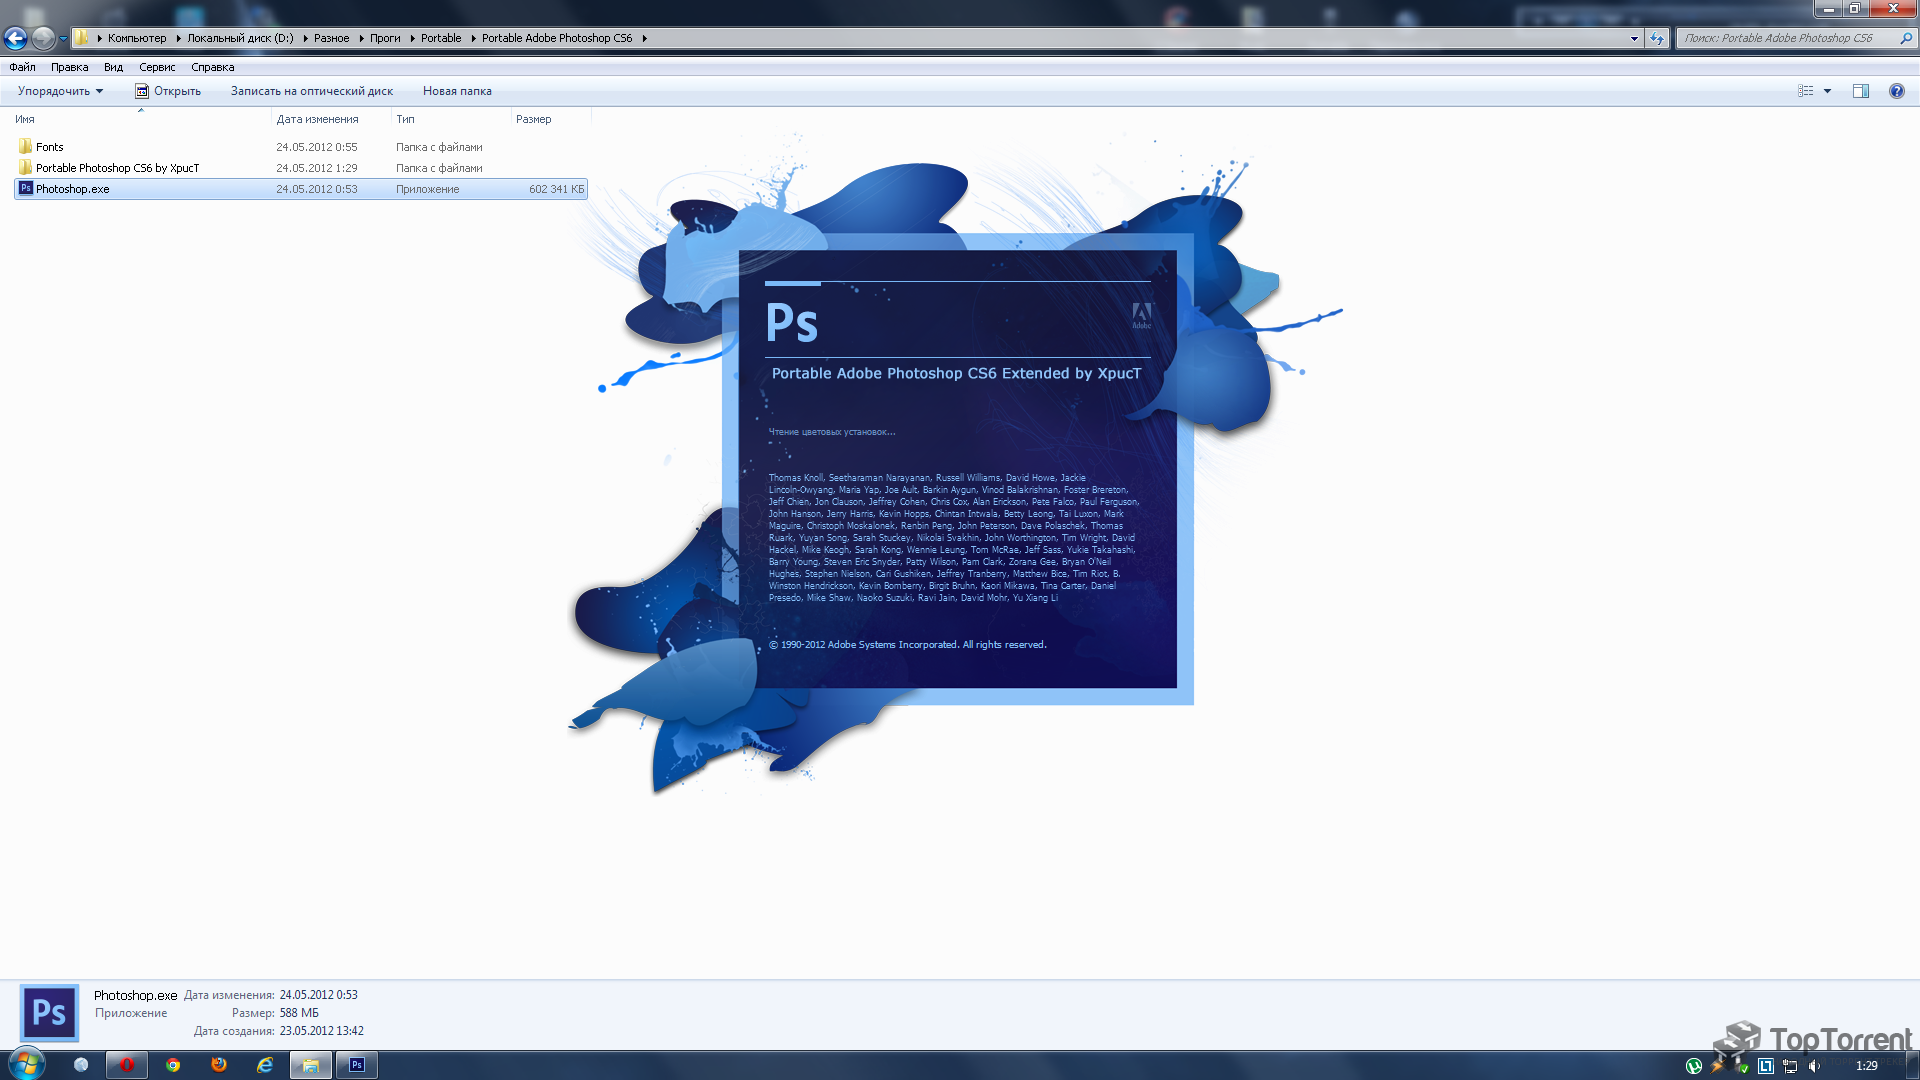Click Проги in the address breadcrumb
This screenshot has width=1920, height=1080.
coord(385,38)
